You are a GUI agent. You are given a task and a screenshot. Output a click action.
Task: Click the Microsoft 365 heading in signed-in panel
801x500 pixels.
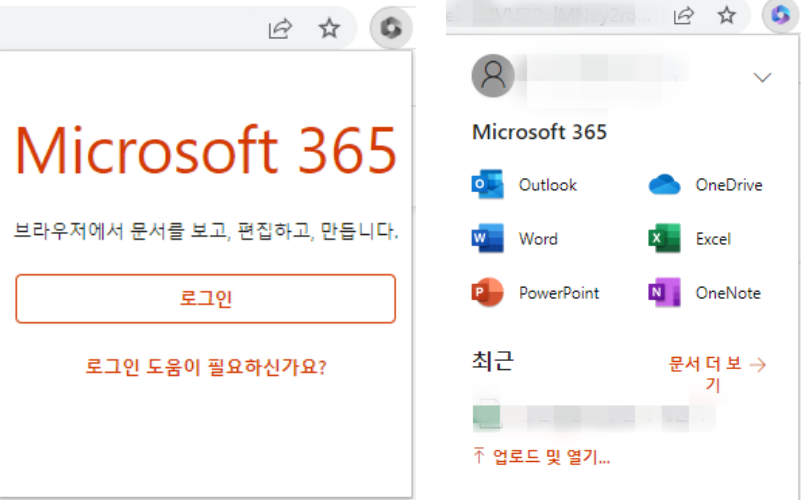pos(539,132)
